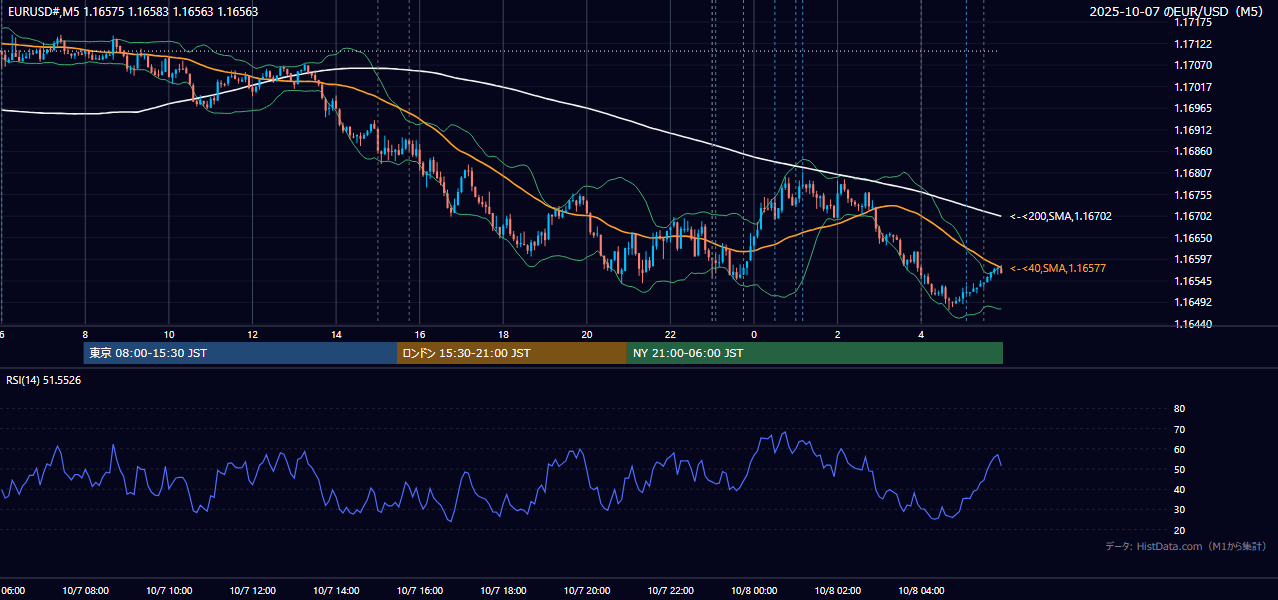Image resolution: width=1278 pixels, height=600 pixels.
Task: Click the 40 SMA 1.16577 arrow label
Action: tap(1057, 268)
